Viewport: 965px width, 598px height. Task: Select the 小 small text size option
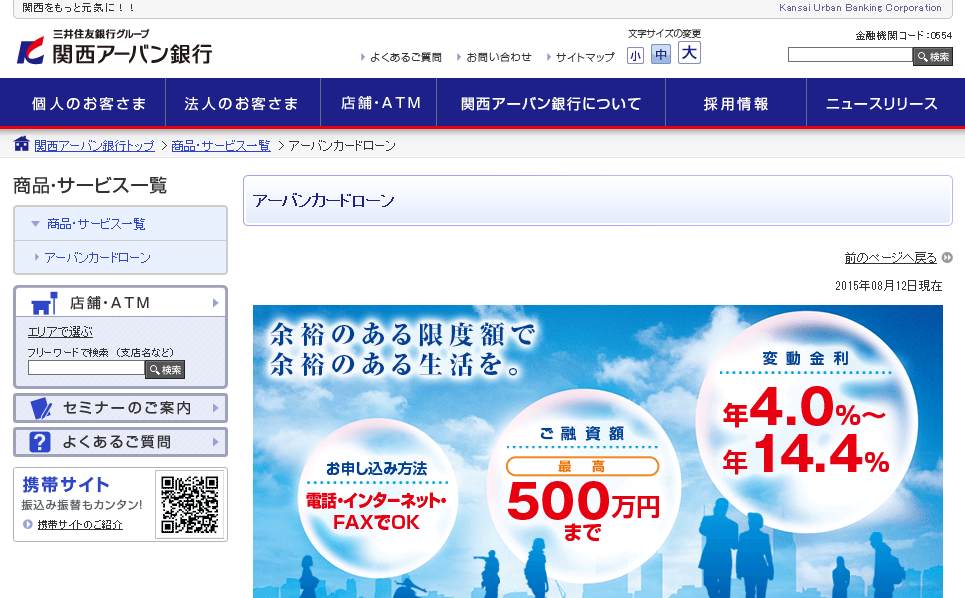pyautogui.click(x=635, y=55)
